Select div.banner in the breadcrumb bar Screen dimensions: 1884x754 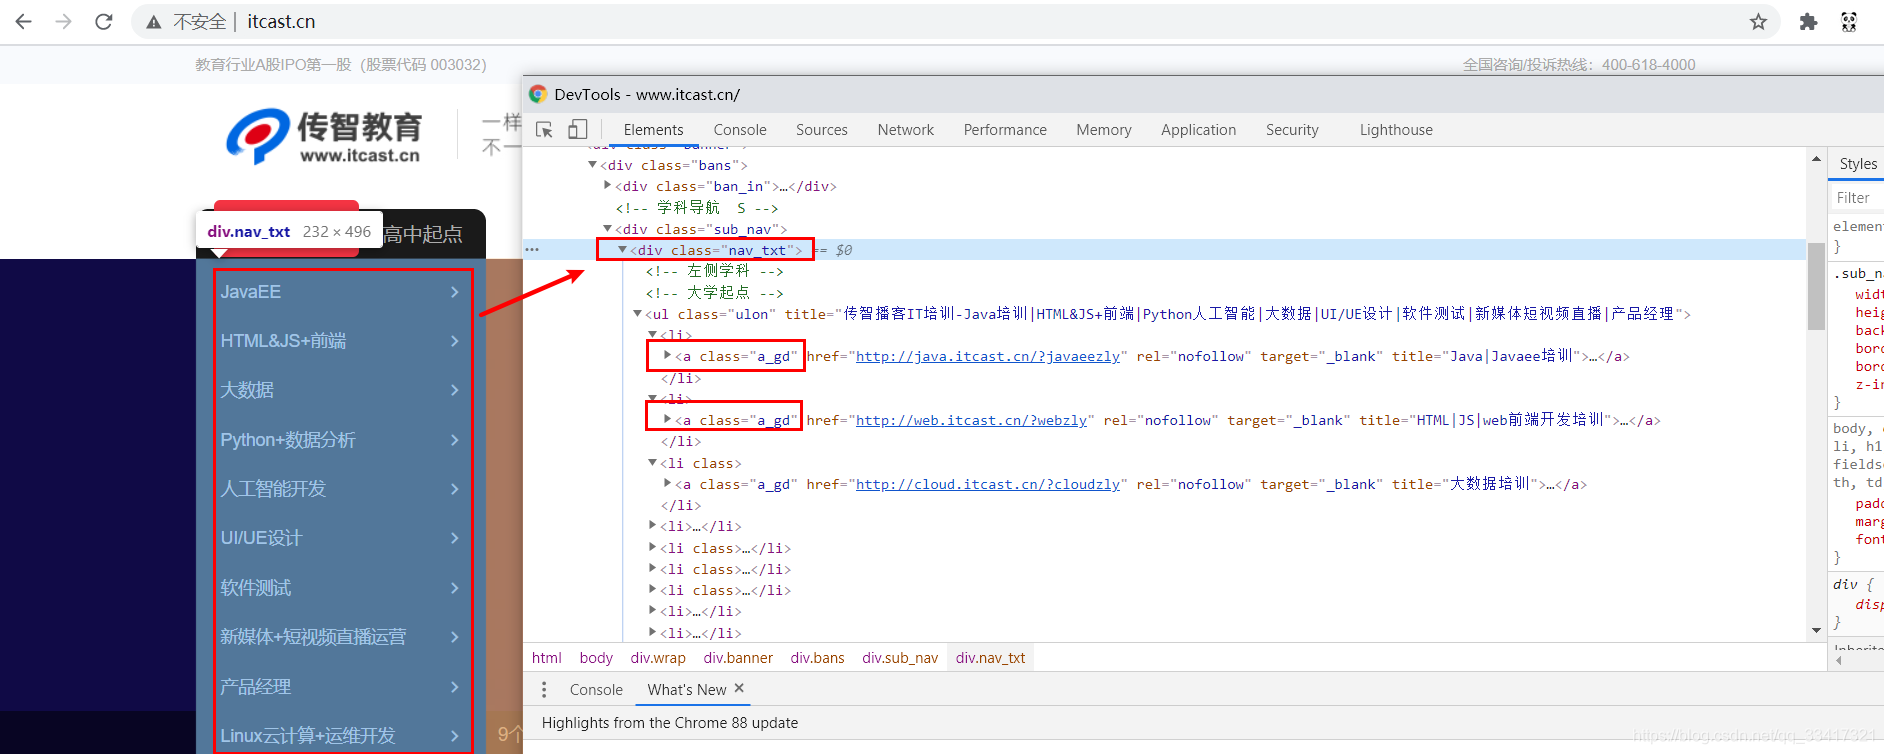[738, 658]
